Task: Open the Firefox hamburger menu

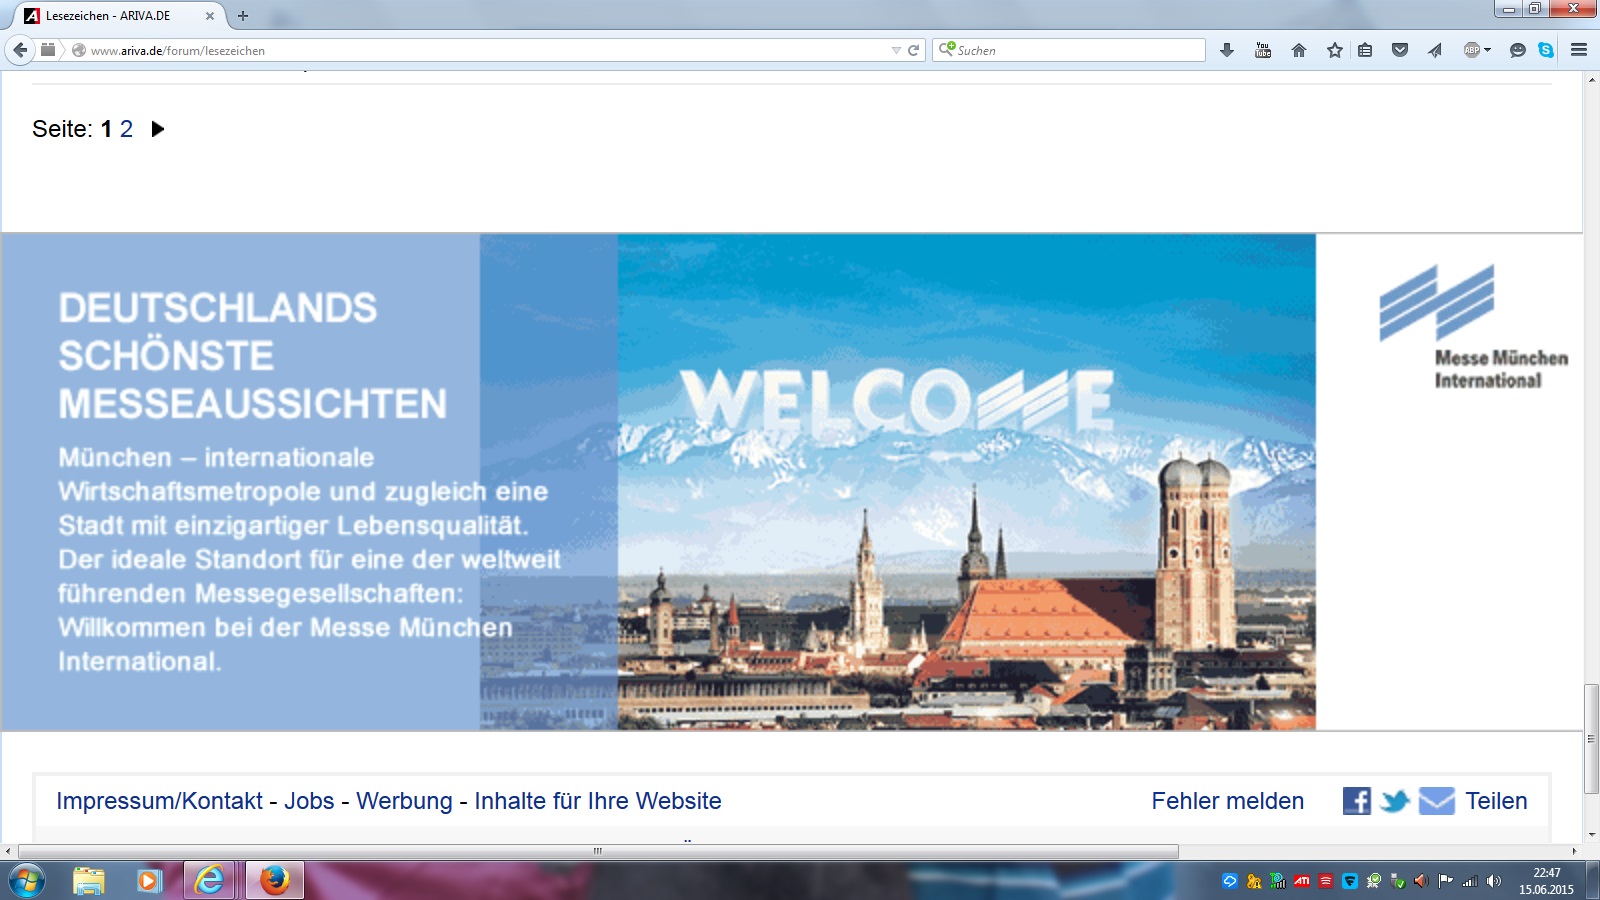Action: (x=1579, y=50)
